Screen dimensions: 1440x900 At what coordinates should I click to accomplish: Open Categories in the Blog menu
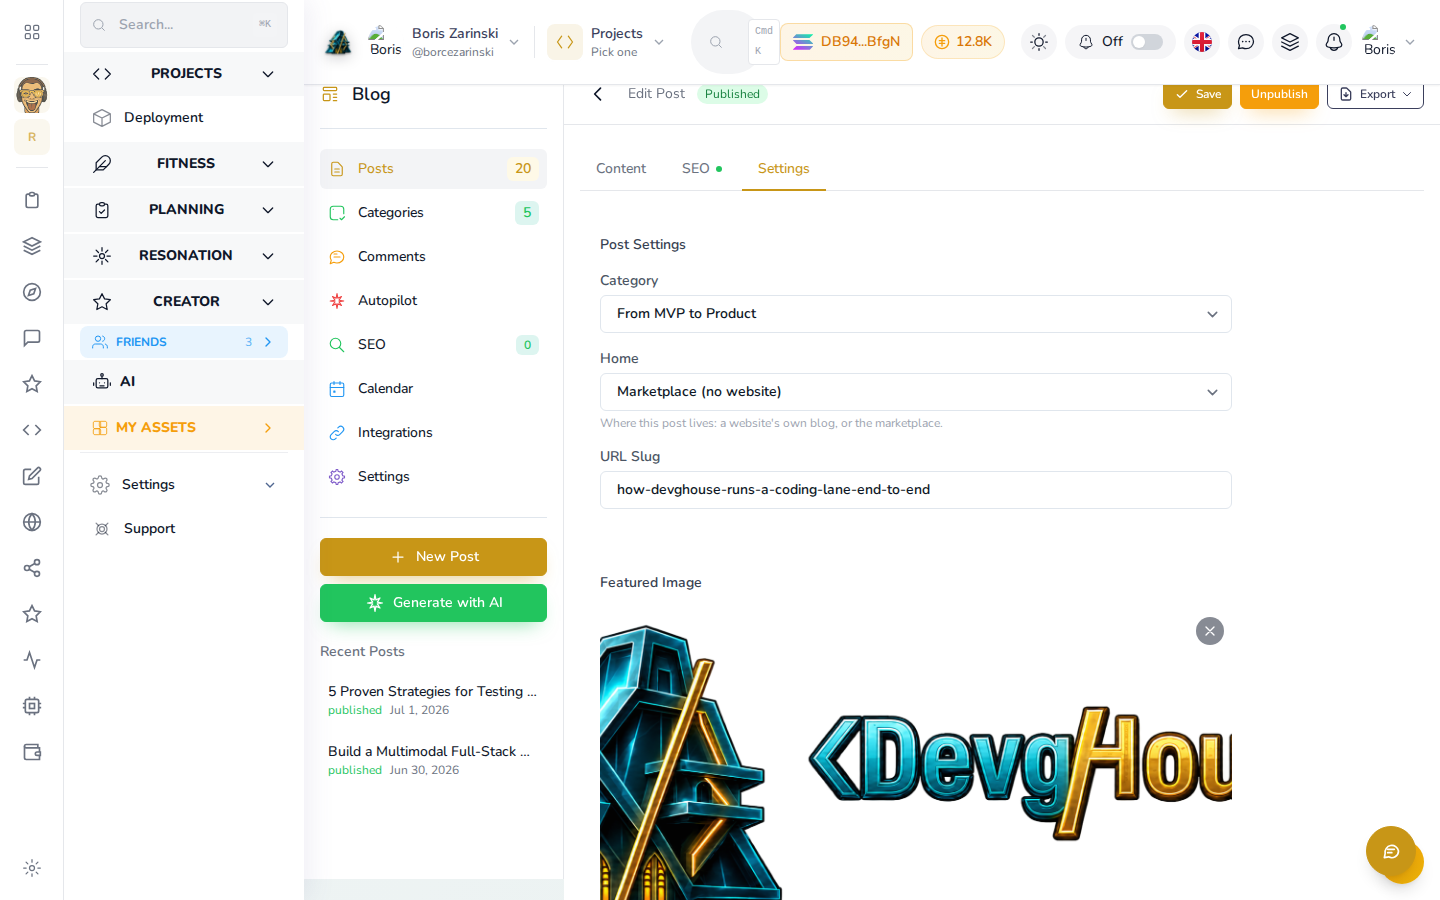click(433, 213)
